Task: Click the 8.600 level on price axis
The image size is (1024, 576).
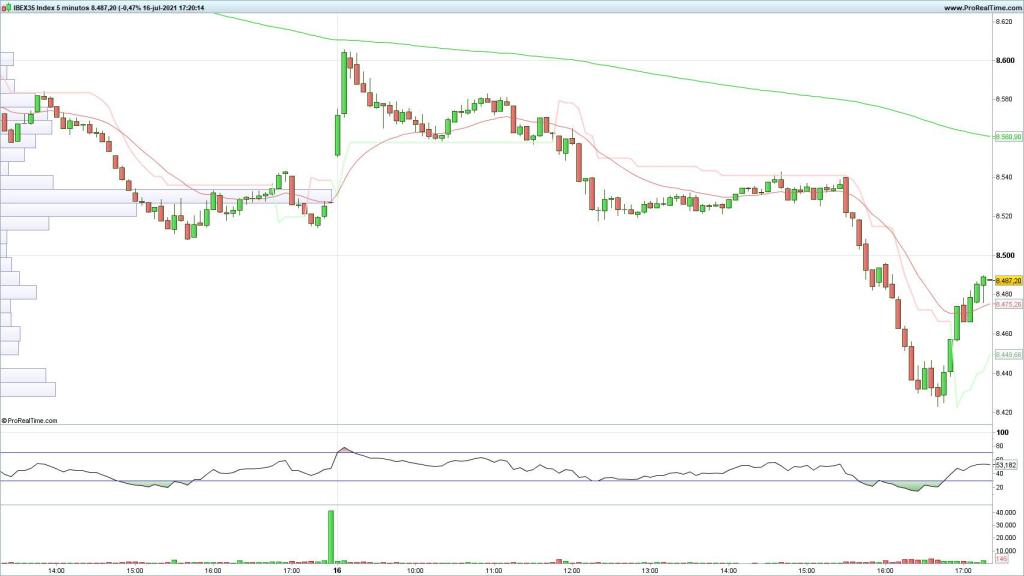Action: (1005, 60)
